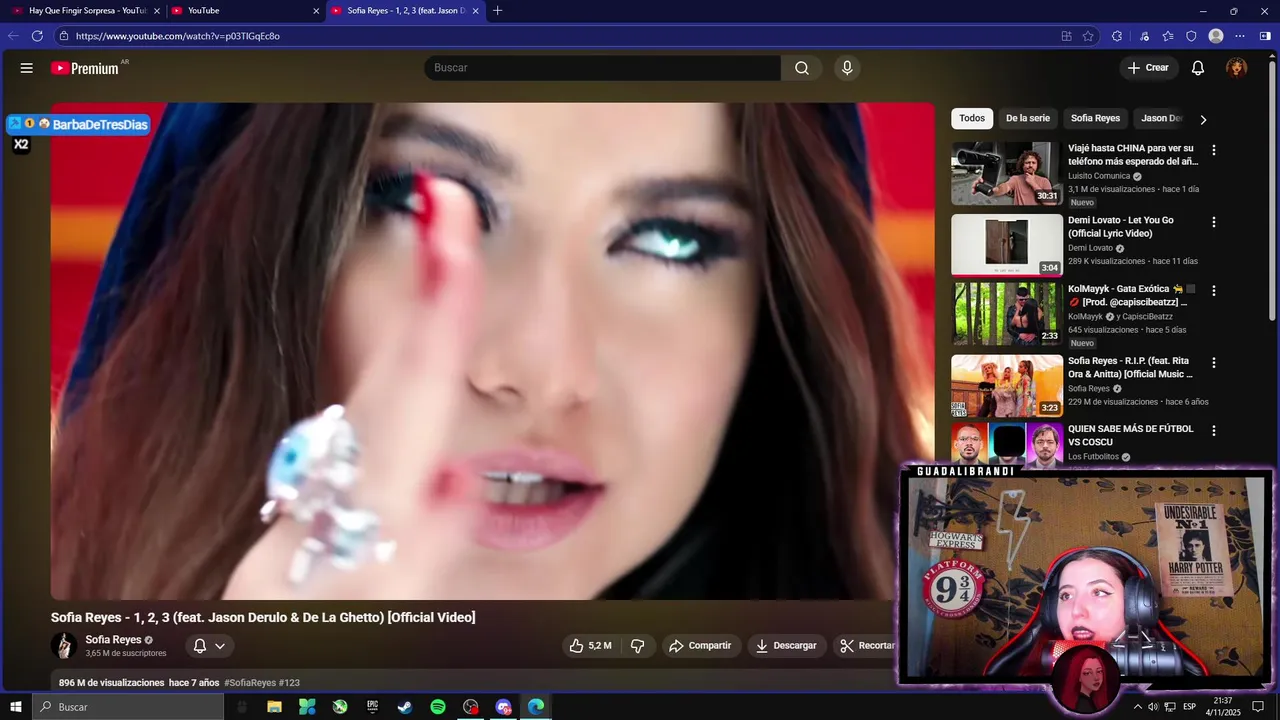Open Sofia Reyes channel avatar
The width and height of the screenshot is (1280, 720).
(x=64, y=646)
